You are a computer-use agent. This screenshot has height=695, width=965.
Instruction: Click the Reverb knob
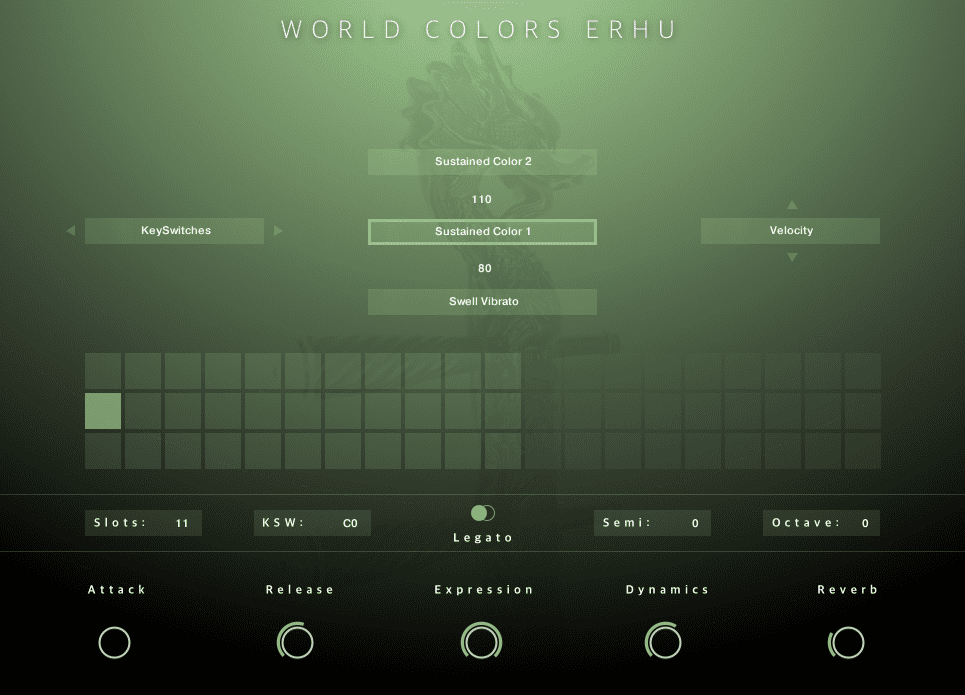[847, 643]
